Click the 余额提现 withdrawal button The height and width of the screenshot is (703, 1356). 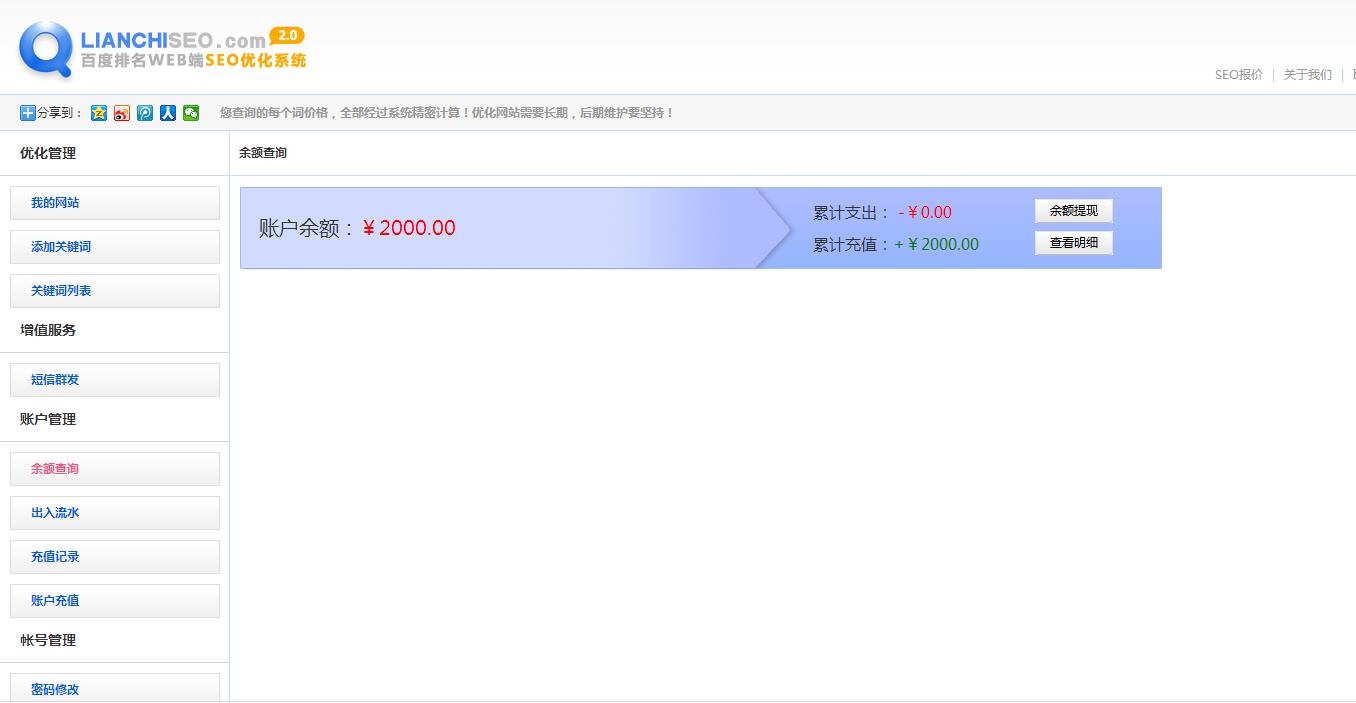pos(1073,211)
